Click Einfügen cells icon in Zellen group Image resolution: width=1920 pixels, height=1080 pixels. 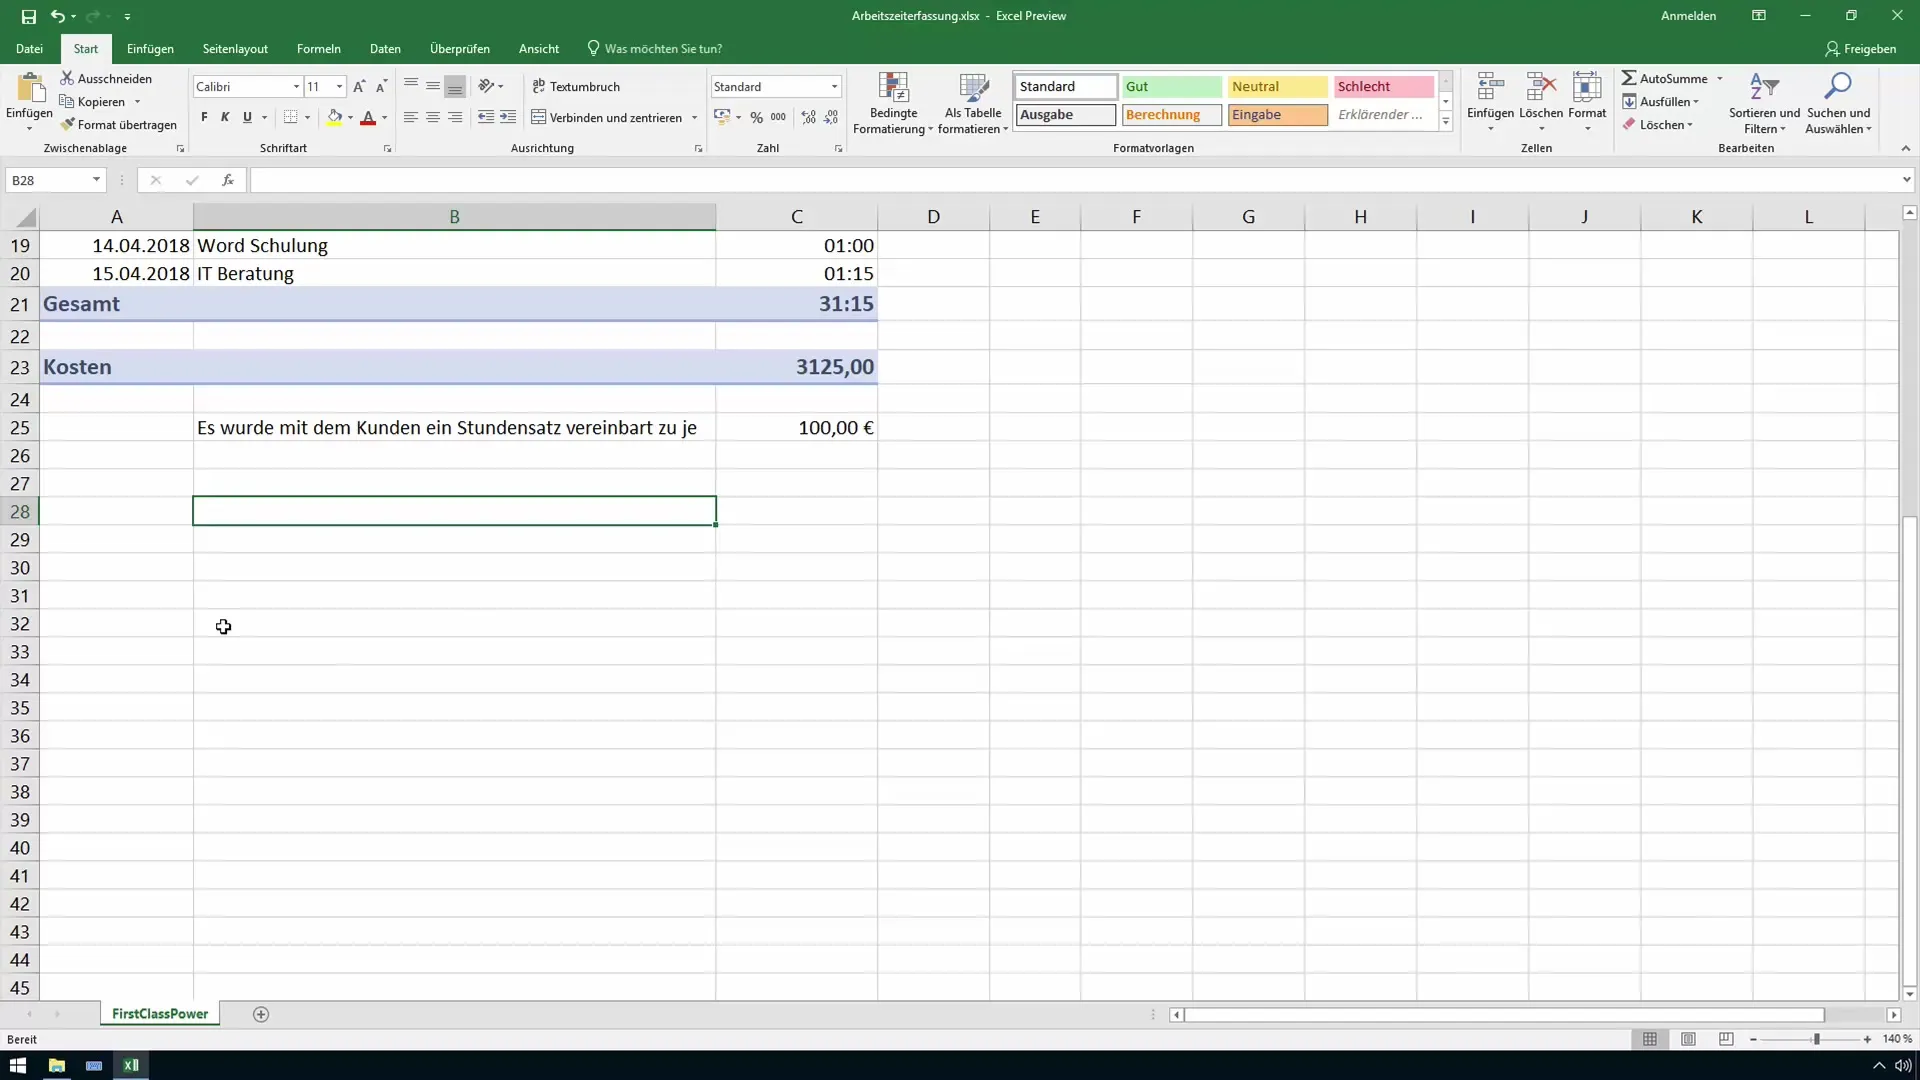pyautogui.click(x=1490, y=88)
